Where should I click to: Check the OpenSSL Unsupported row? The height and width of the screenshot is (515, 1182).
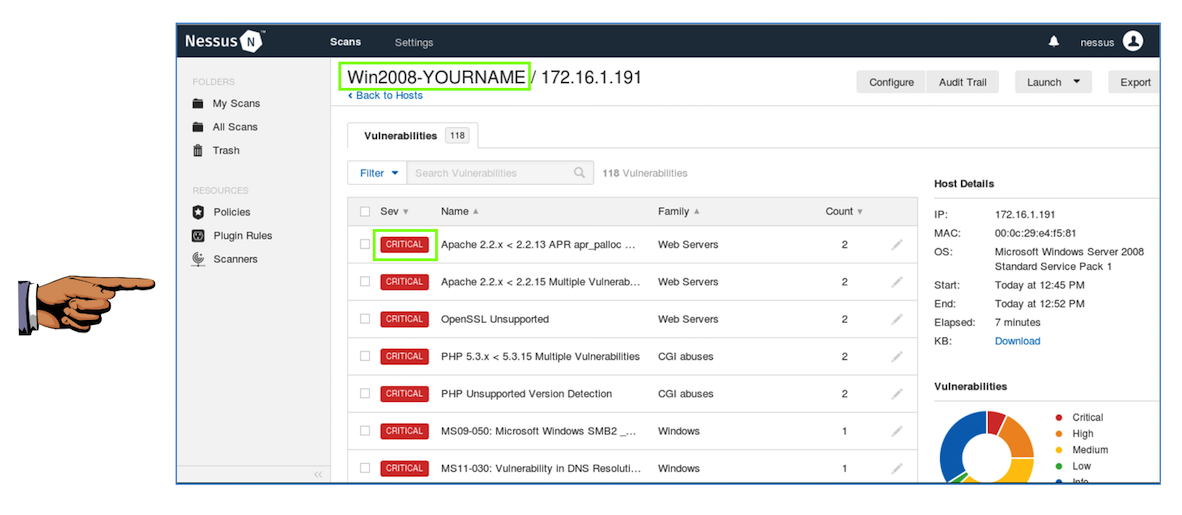pyautogui.click(x=365, y=319)
